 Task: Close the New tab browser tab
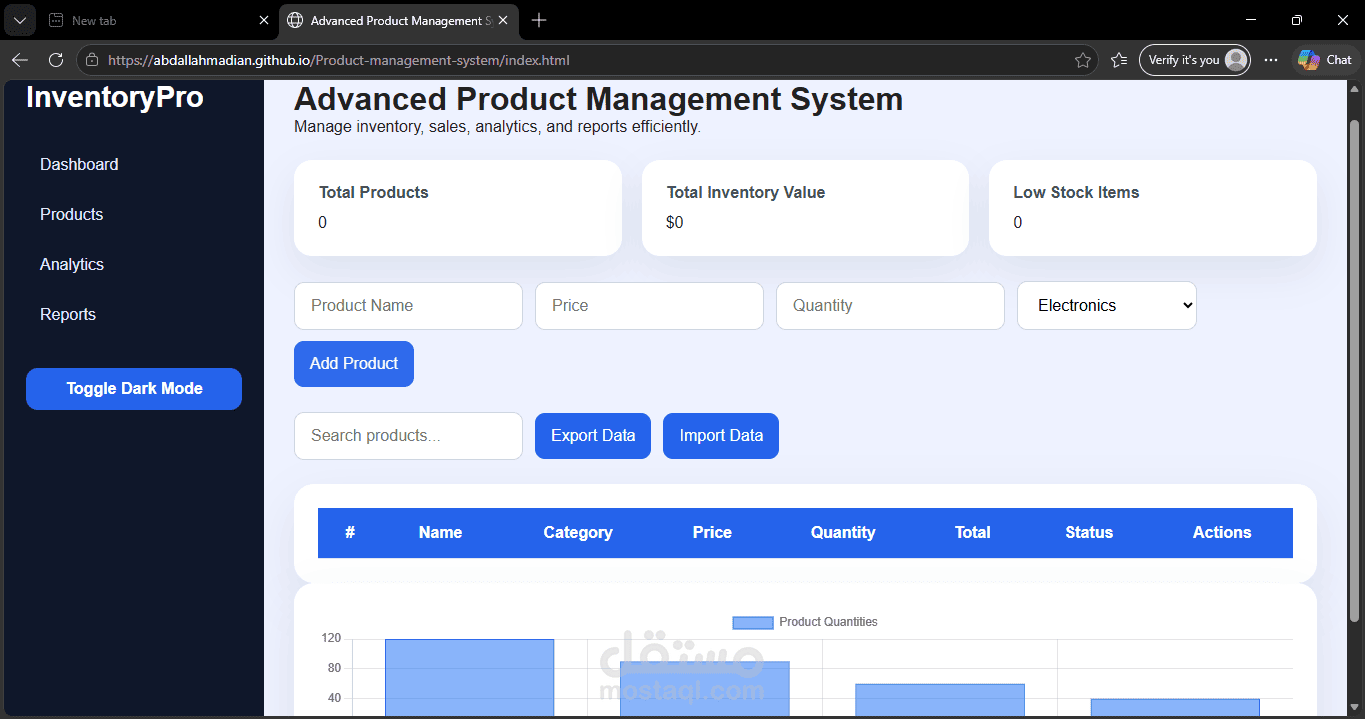pyautogui.click(x=264, y=20)
